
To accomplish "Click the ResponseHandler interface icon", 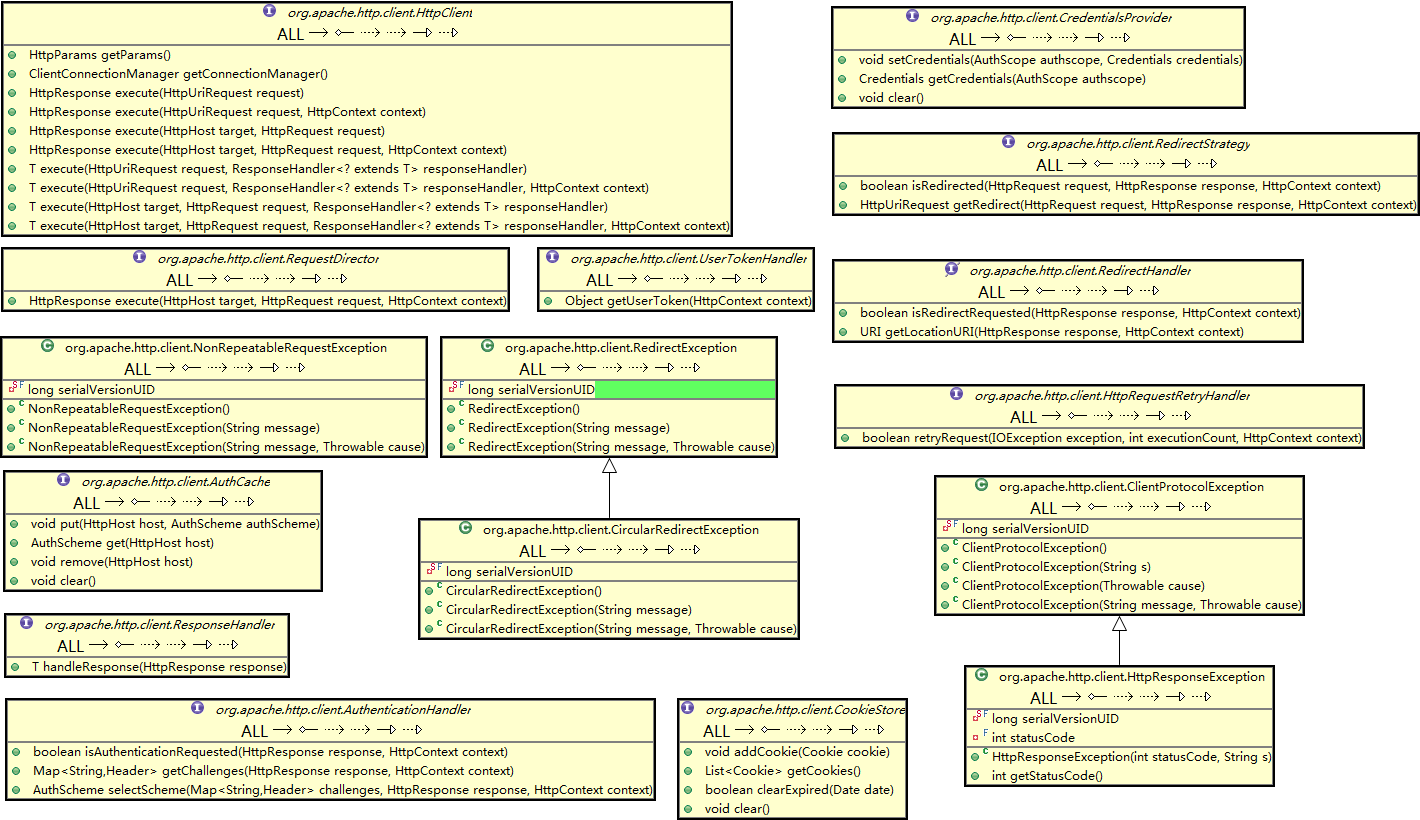I will pos(24,622).
